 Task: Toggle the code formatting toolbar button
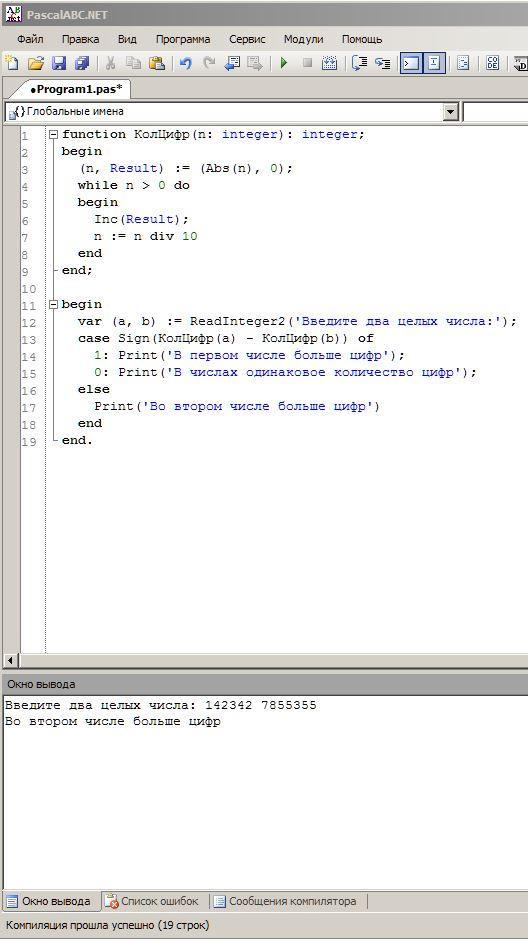pos(463,63)
